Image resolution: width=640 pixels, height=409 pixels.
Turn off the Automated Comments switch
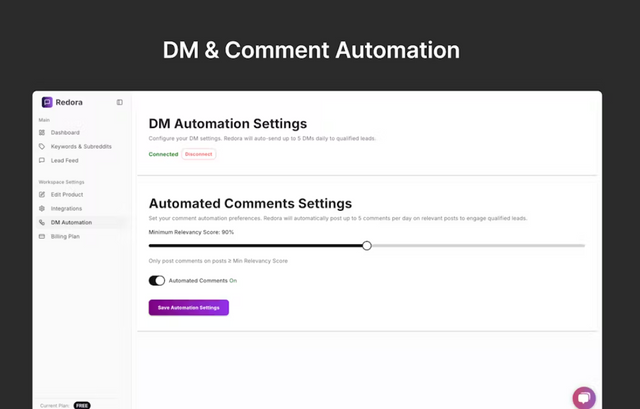pos(157,280)
